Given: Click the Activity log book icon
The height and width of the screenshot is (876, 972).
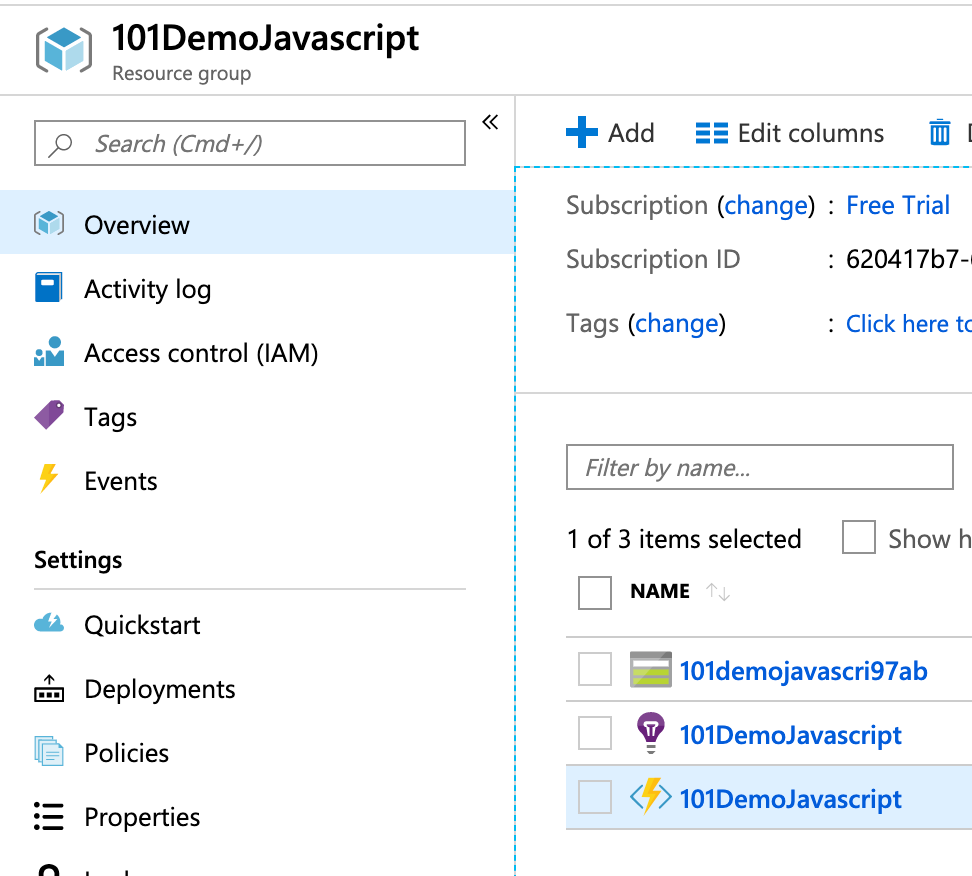Looking at the screenshot, I should coord(48,287).
